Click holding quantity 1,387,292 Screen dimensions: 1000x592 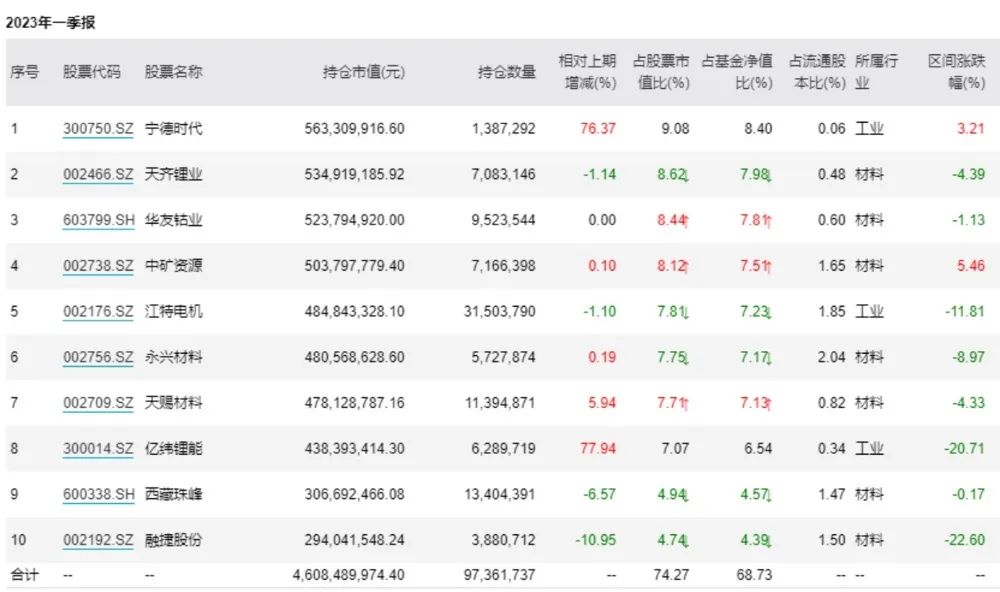pyautogui.click(x=504, y=129)
